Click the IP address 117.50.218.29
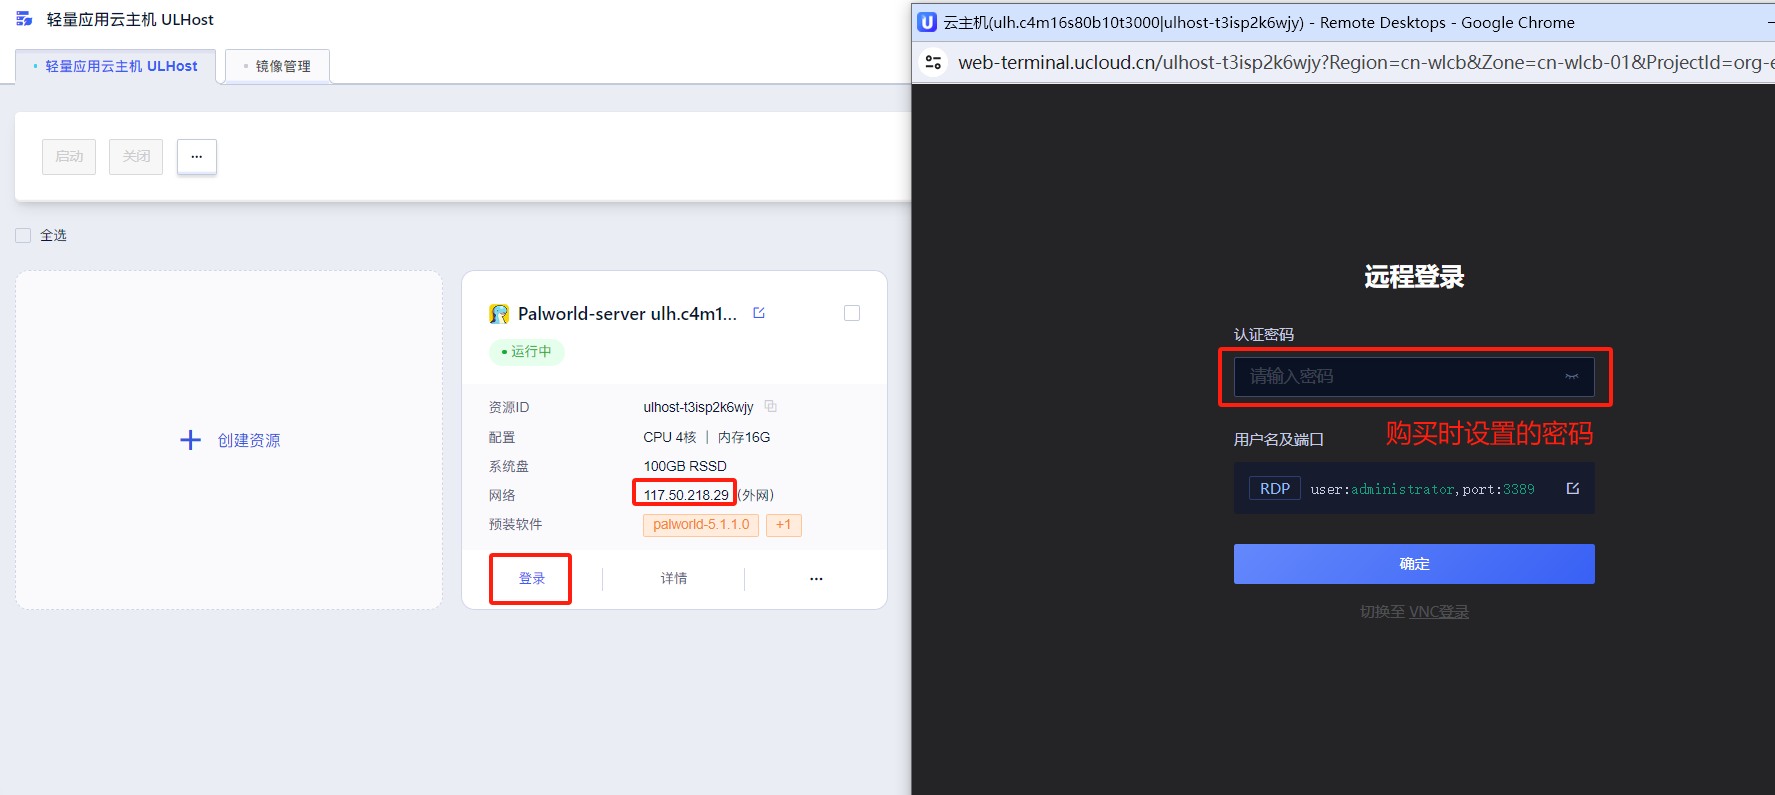 tap(686, 495)
